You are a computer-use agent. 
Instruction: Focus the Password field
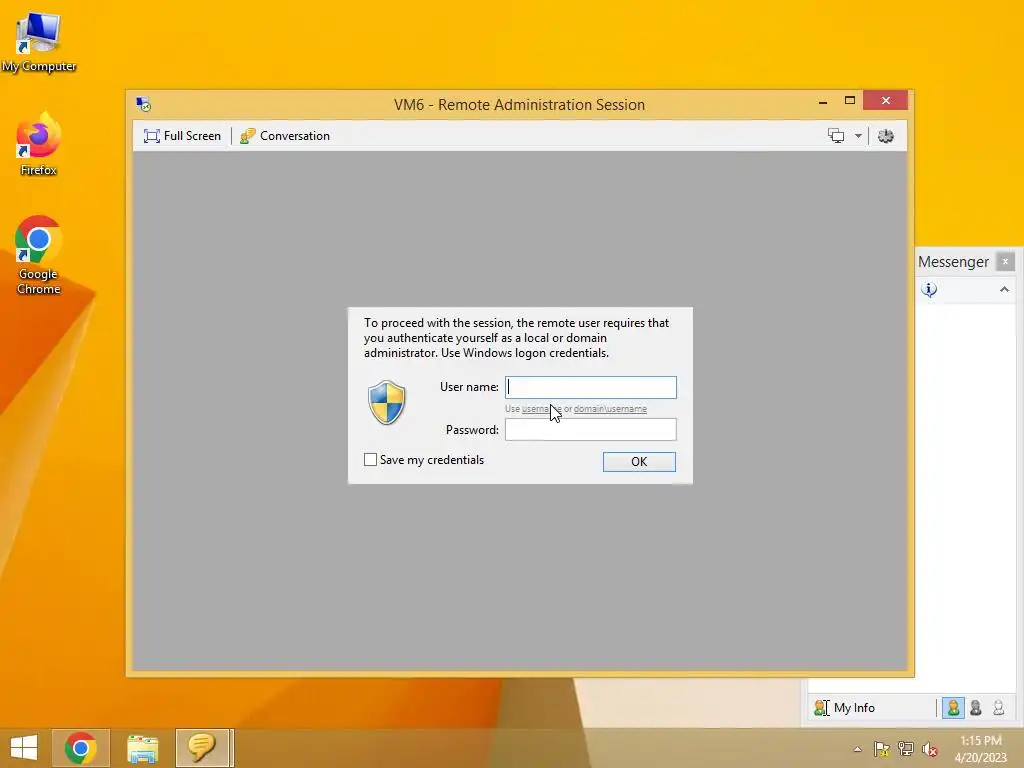tap(590, 430)
